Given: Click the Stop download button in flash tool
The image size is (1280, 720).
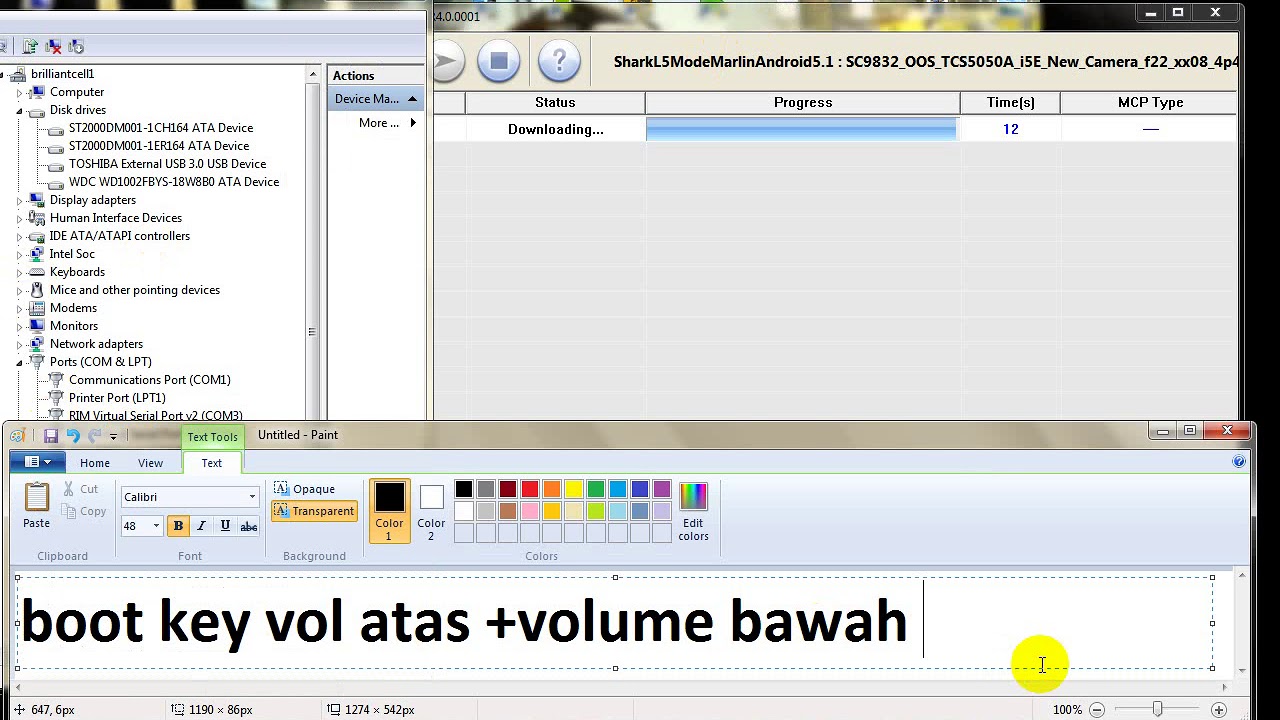Looking at the screenshot, I should click(499, 61).
